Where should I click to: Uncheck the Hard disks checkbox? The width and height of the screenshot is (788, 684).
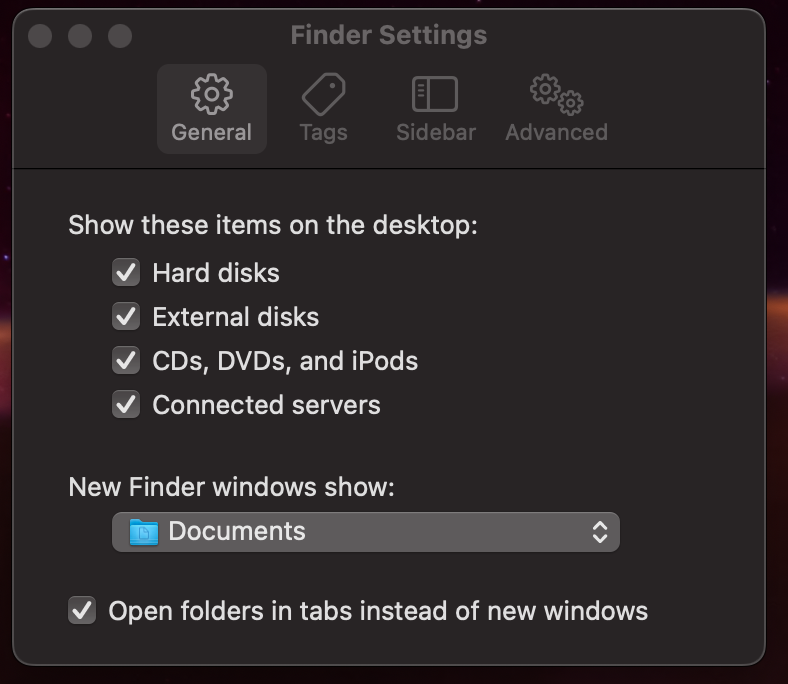pyautogui.click(x=126, y=272)
